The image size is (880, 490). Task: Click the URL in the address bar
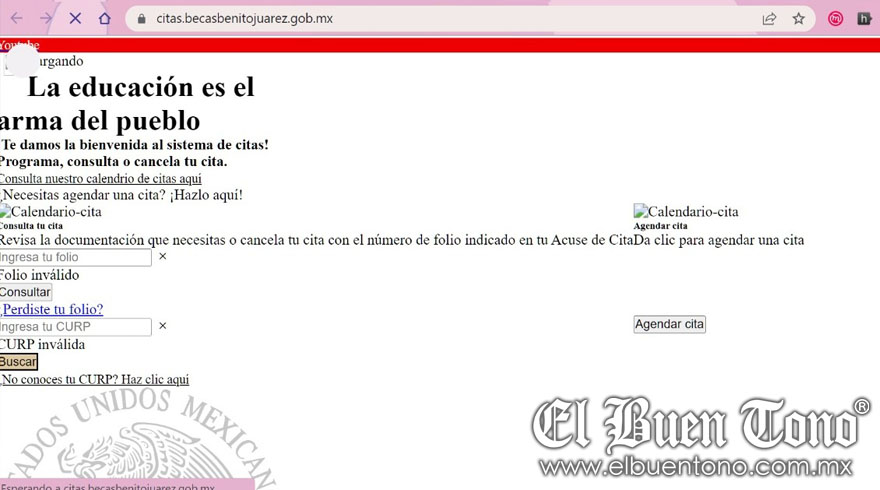245,19
